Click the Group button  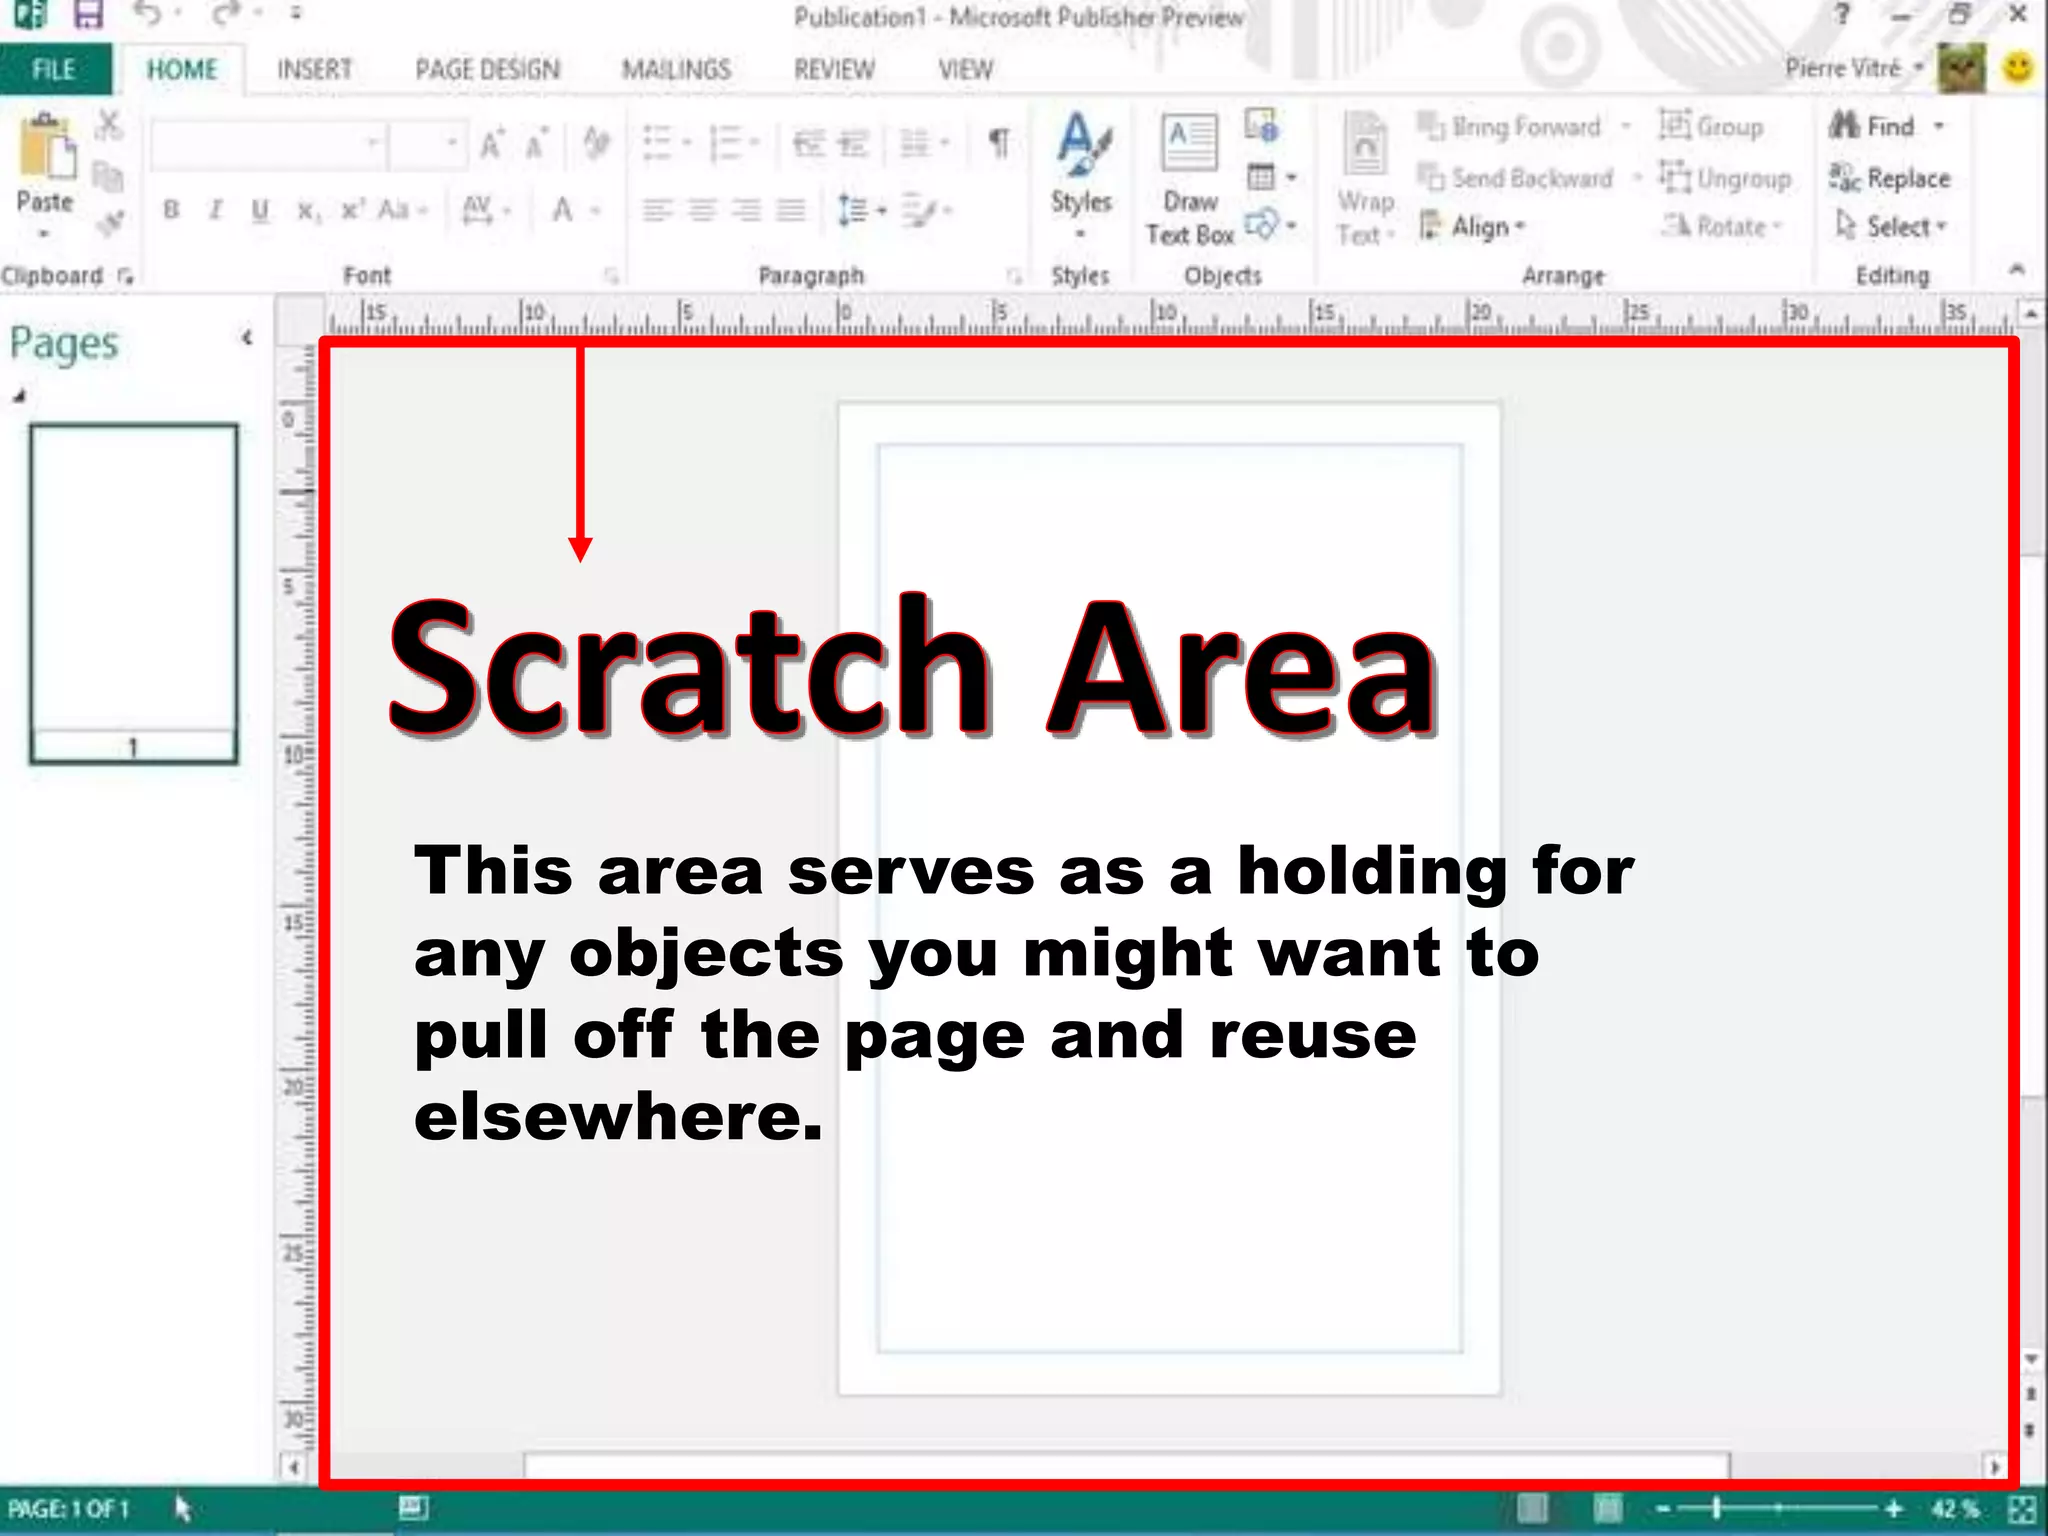coord(1711,126)
